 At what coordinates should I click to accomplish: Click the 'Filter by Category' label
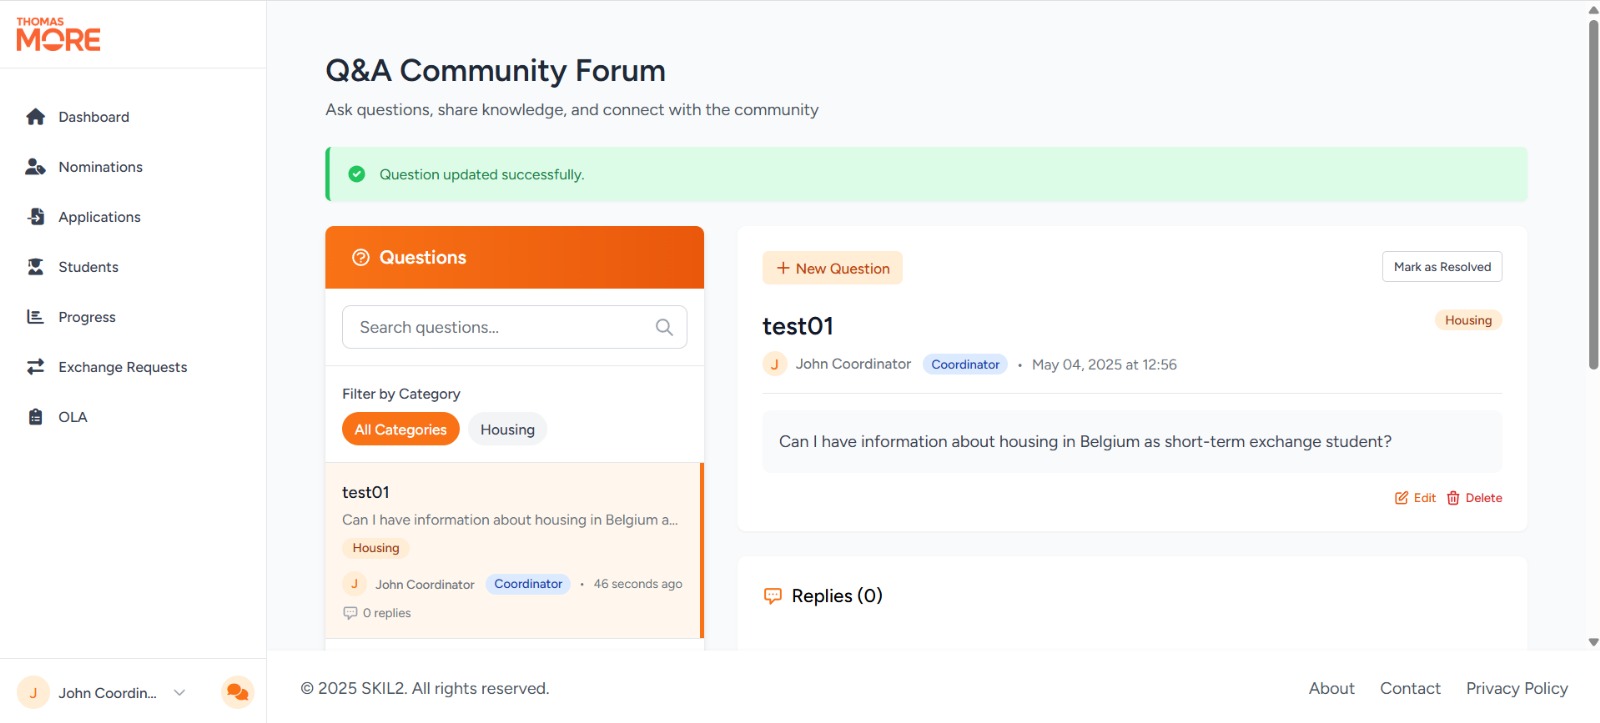coord(401,394)
